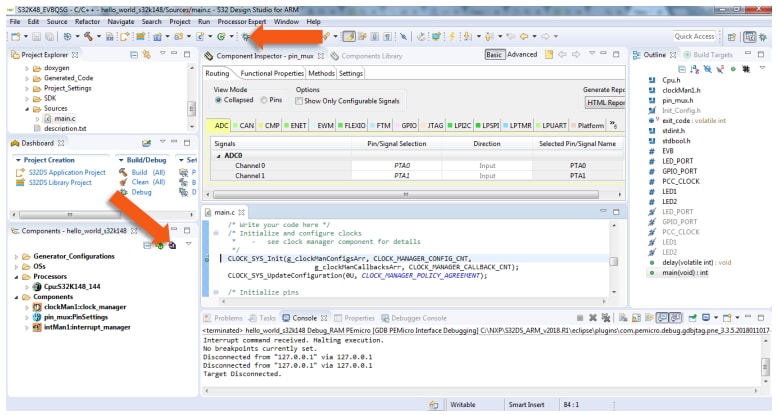The image size is (777, 415).
Task: Expand the Generator_Configurations tree node
Action: point(15,256)
